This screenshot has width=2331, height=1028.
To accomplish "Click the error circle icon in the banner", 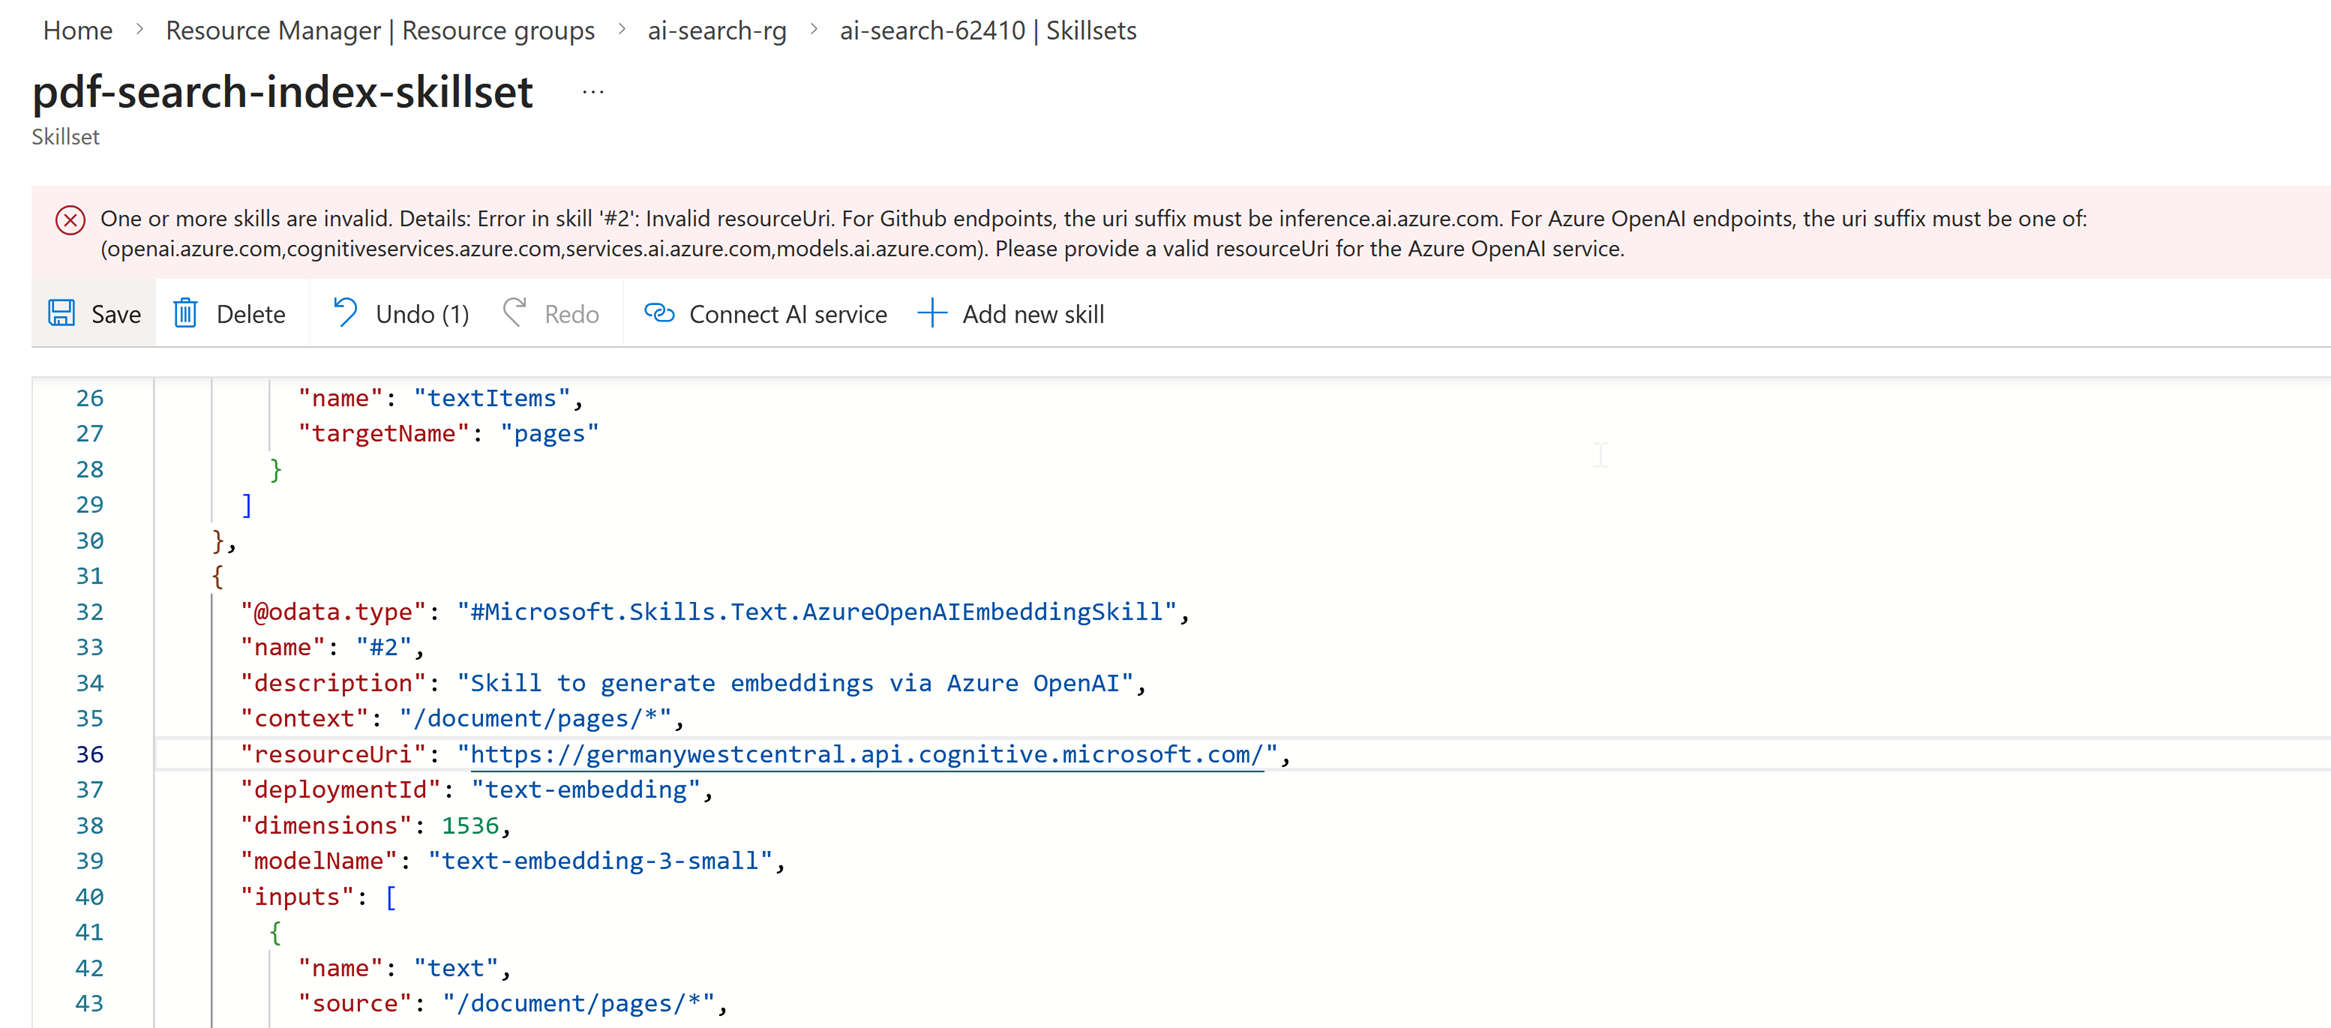I will (69, 220).
